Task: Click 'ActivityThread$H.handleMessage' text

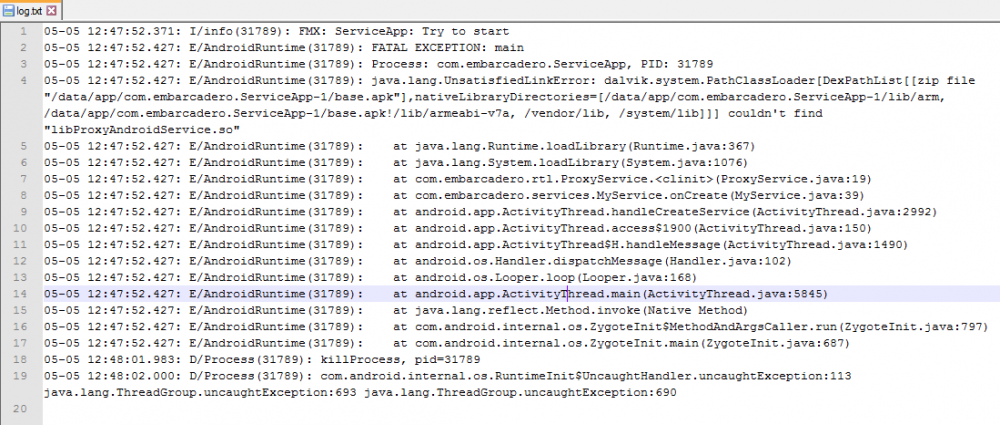Action: point(611,244)
